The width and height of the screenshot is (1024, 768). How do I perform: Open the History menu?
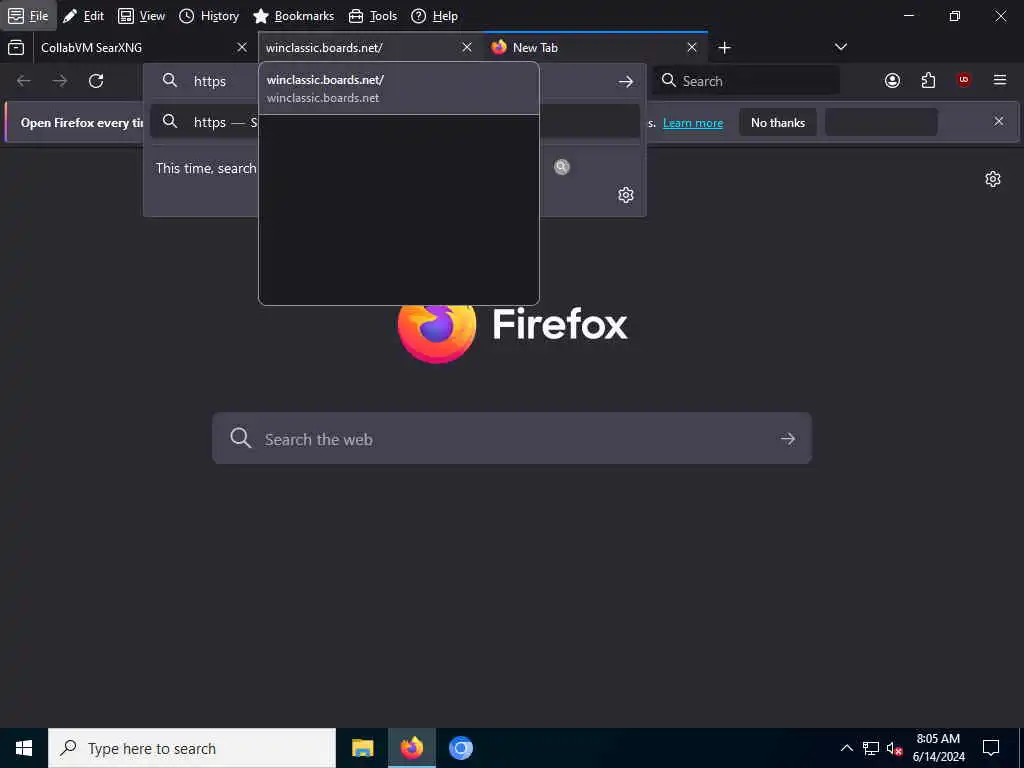tap(209, 16)
